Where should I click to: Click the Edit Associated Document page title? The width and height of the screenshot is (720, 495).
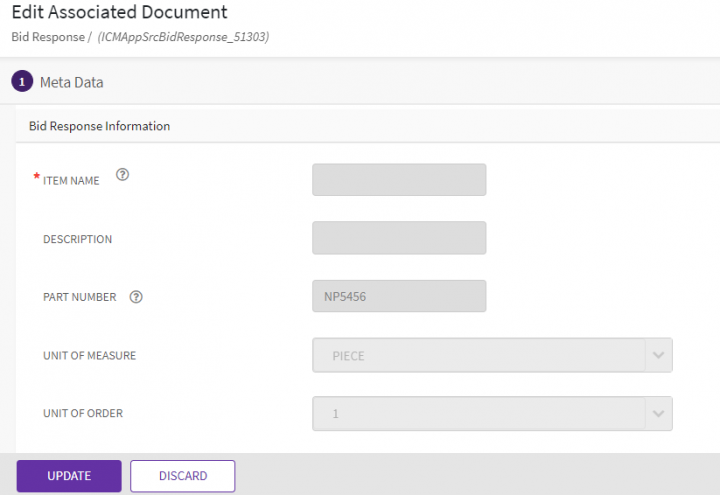tap(119, 13)
